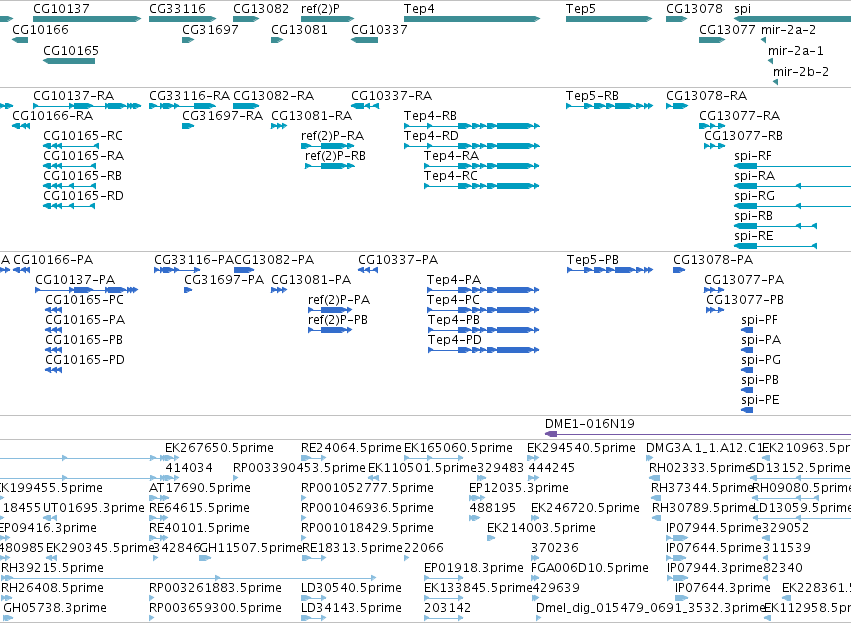Select the spi-RG transcript label

point(754,196)
